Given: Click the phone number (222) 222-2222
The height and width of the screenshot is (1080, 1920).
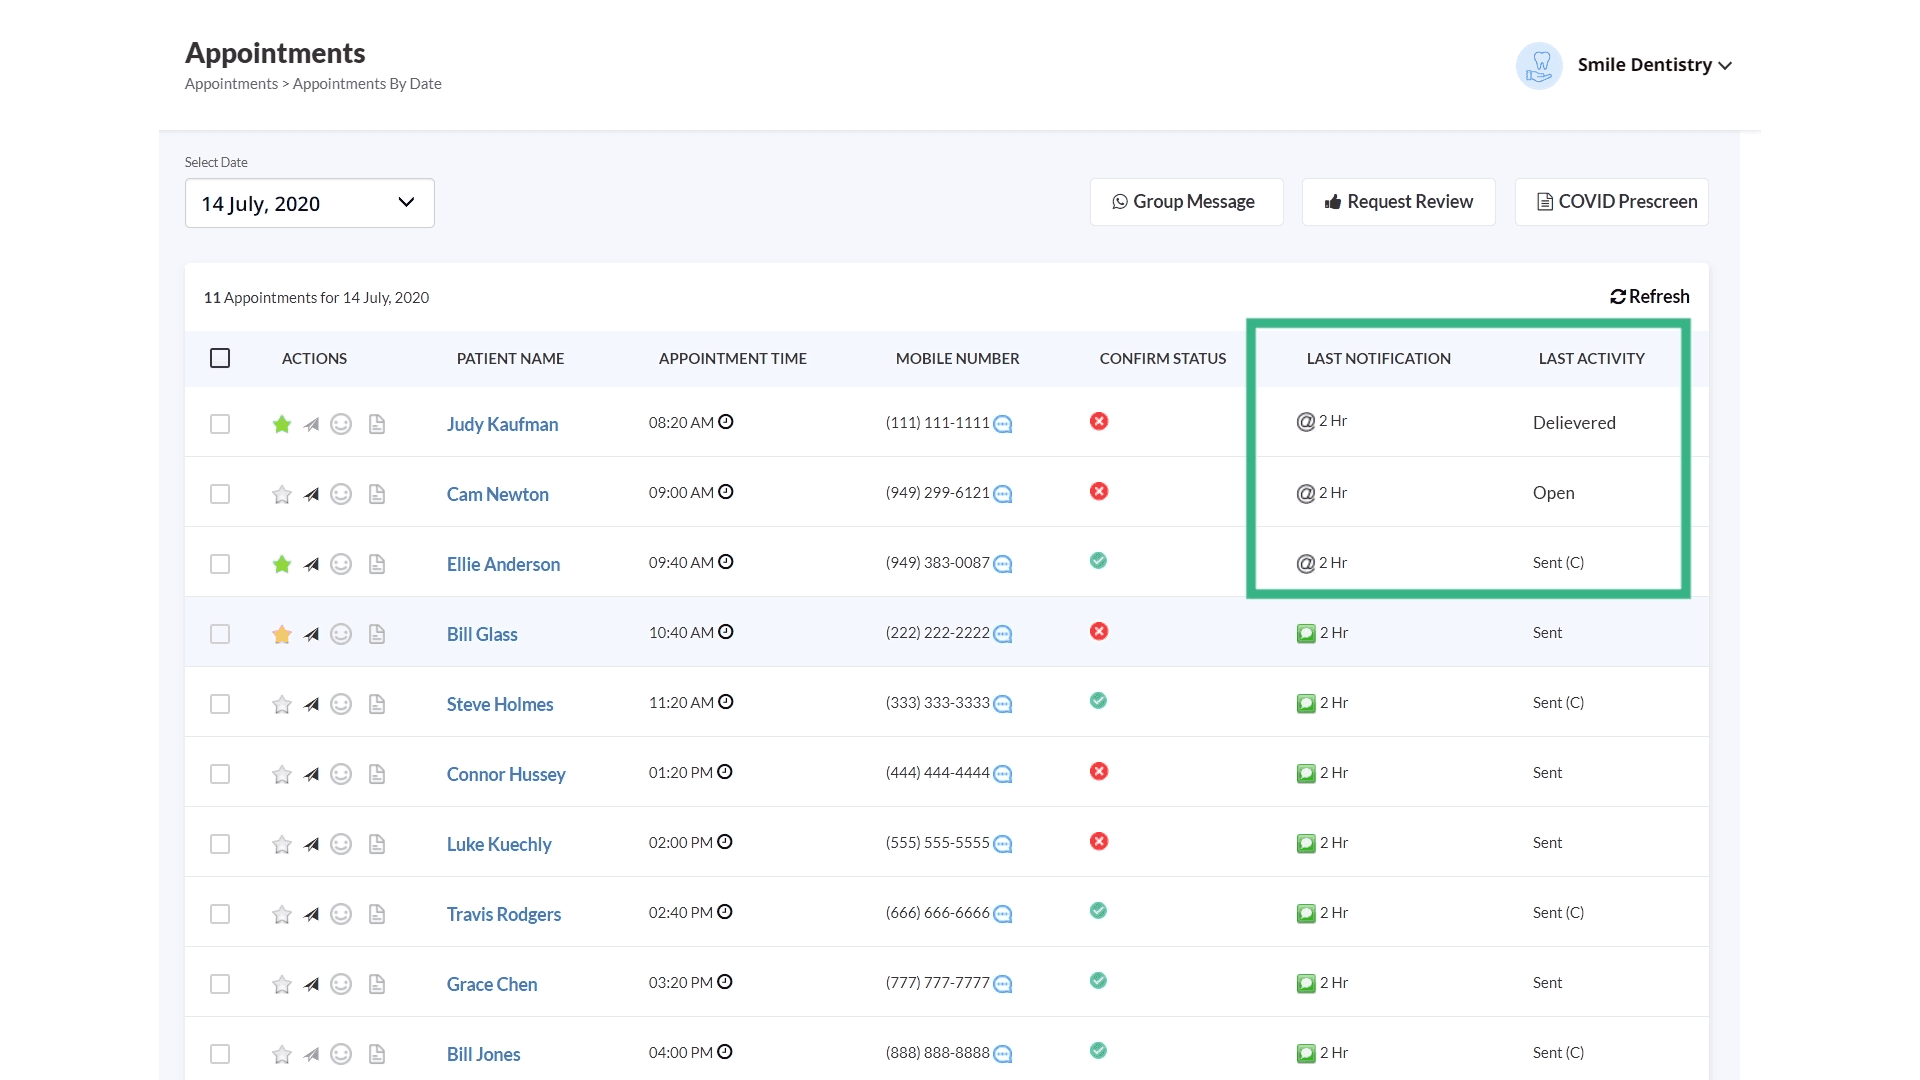Looking at the screenshot, I should point(937,633).
